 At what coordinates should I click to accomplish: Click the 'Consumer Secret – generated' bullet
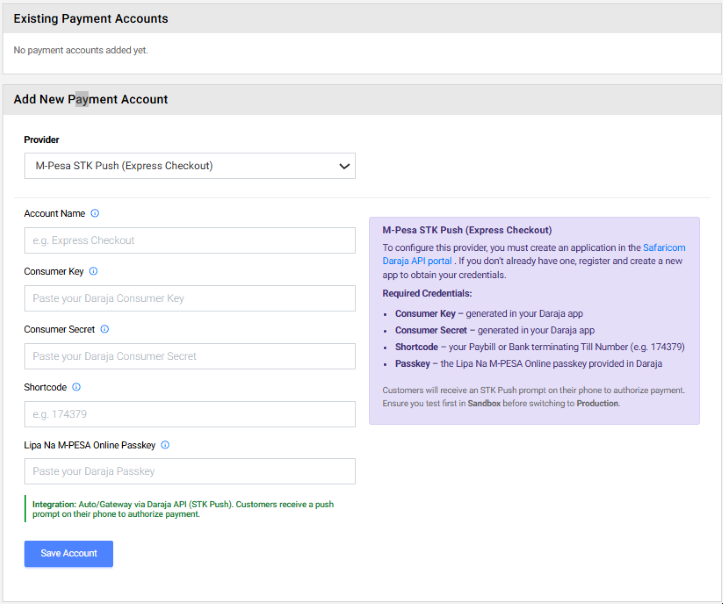pyautogui.click(x=495, y=330)
